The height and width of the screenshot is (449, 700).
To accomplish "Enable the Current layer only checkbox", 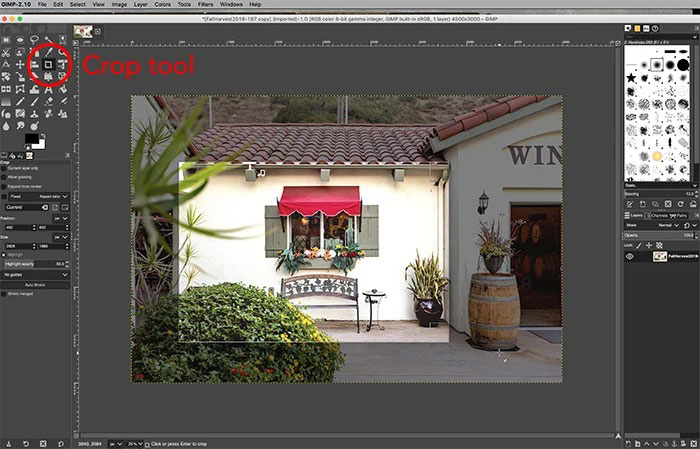I will 5,167.
